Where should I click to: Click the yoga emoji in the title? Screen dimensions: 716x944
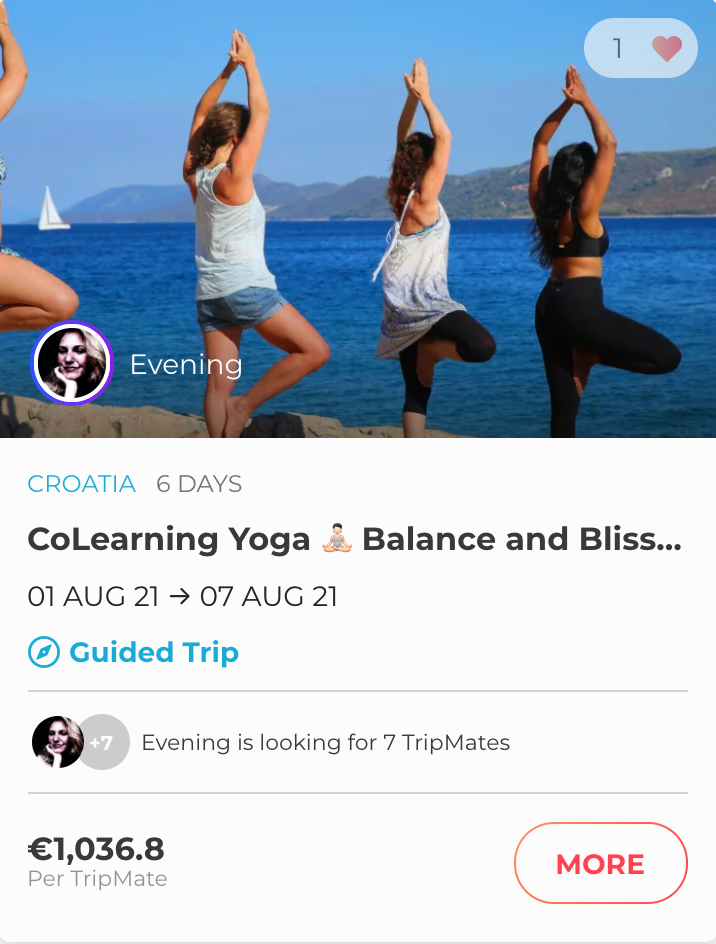click(x=337, y=538)
